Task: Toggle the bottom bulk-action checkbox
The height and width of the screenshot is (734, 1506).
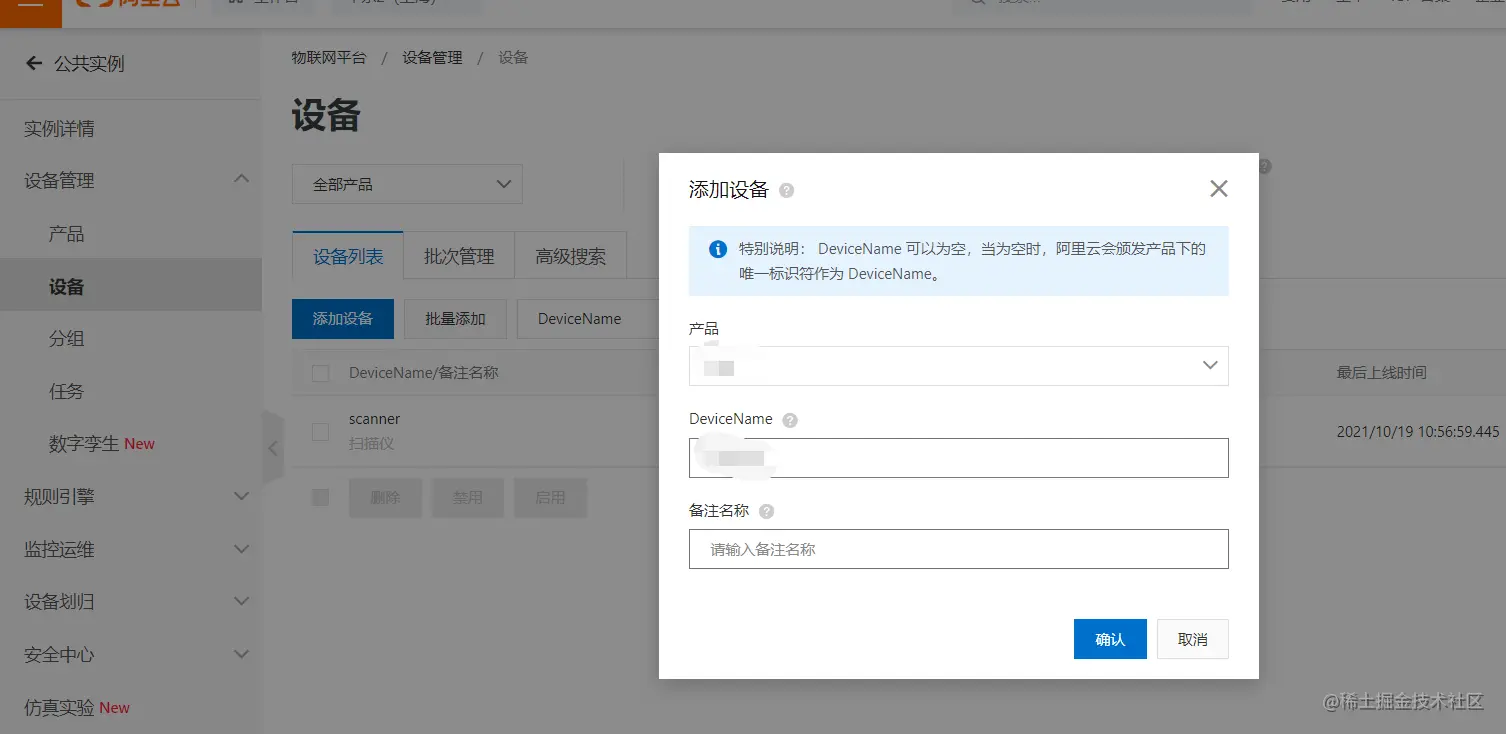Action: (320, 497)
